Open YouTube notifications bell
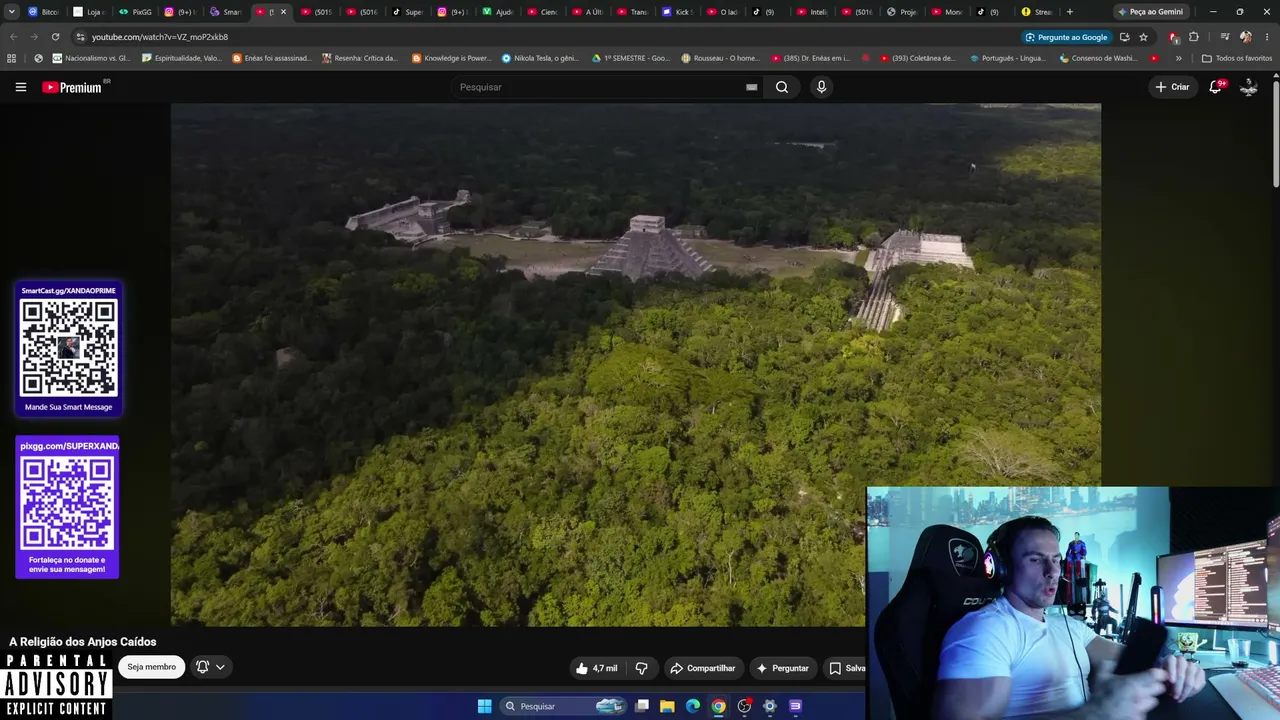This screenshot has width=1280, height=720. [1216, 87]
